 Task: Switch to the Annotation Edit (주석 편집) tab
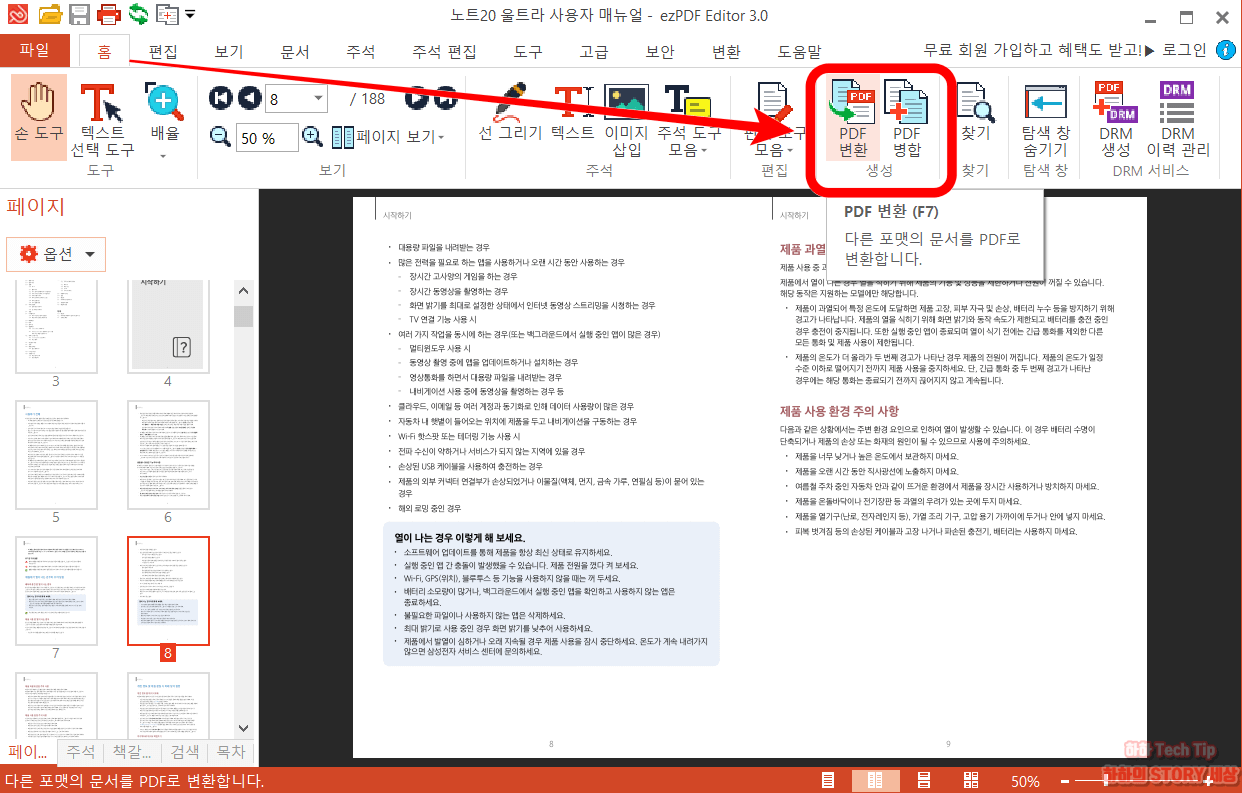pyautogui.click(x=444, y=51)
